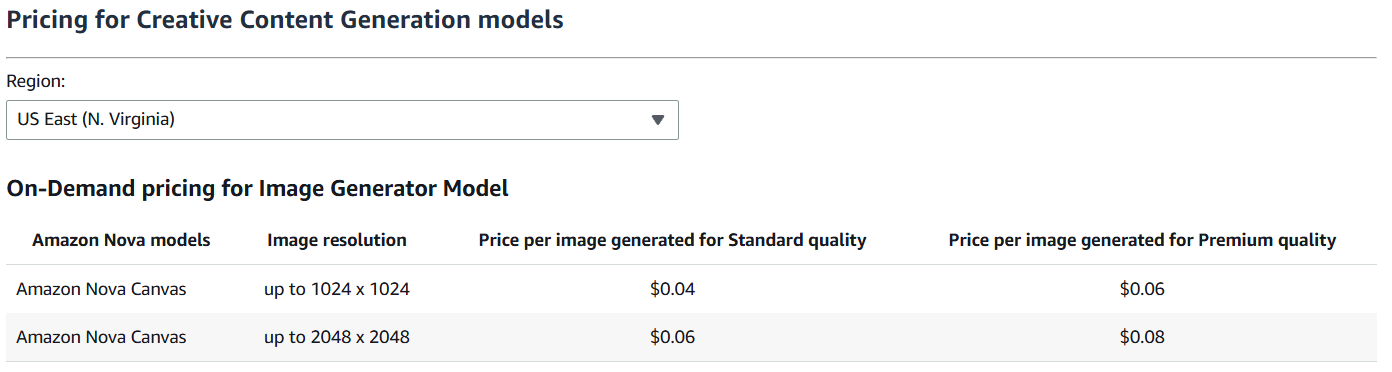The height and width of the screenshot is (372, 1392).
Task: Click the Pricing for Creative Content Generation heading
Action: click(285, 19)
